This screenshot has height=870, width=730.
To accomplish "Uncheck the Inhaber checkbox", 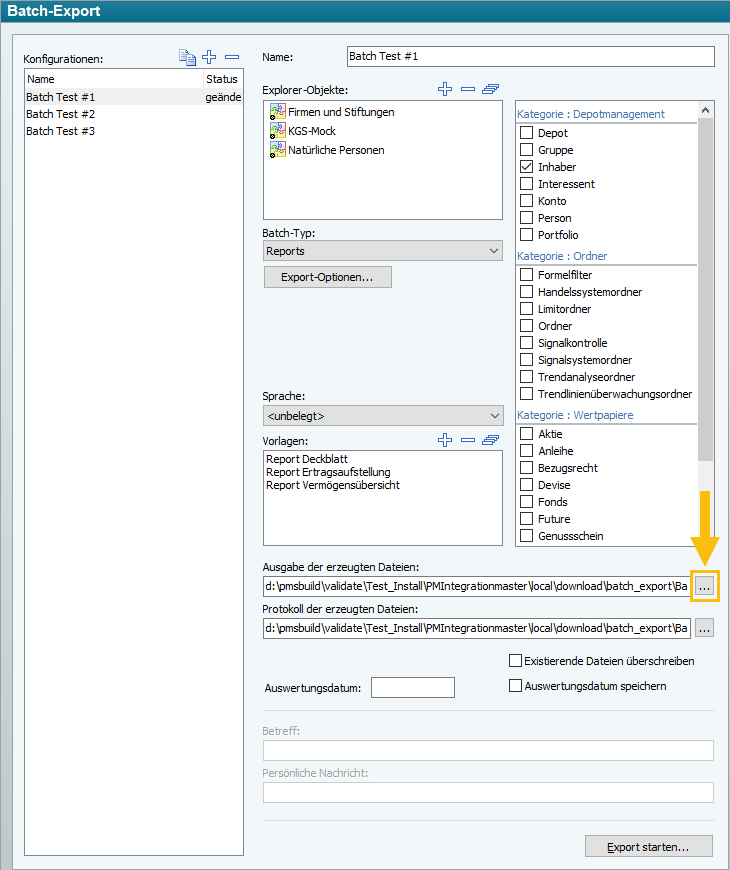I will click(x=527, y=167).
